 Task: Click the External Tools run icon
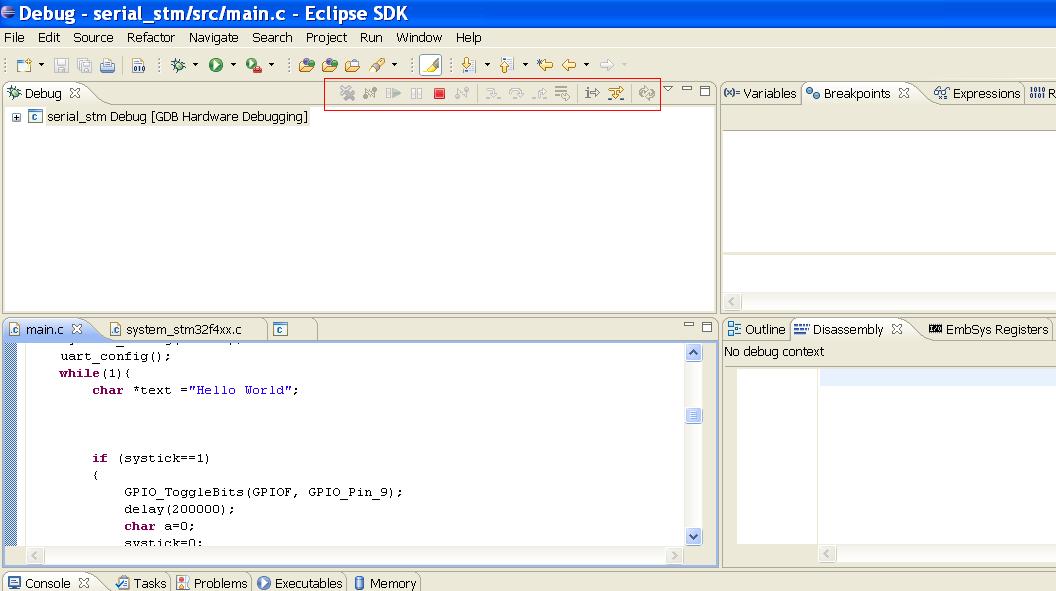(253, 65)
